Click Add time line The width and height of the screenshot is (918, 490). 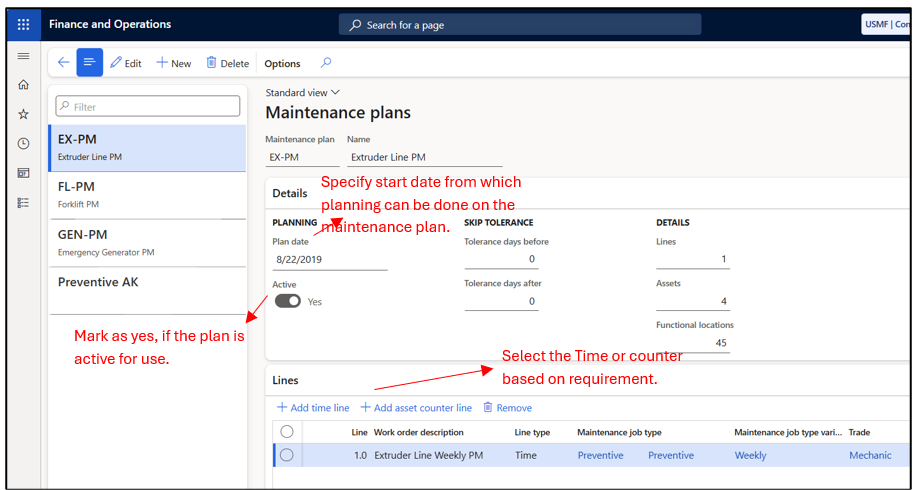(x=313, y=408)
